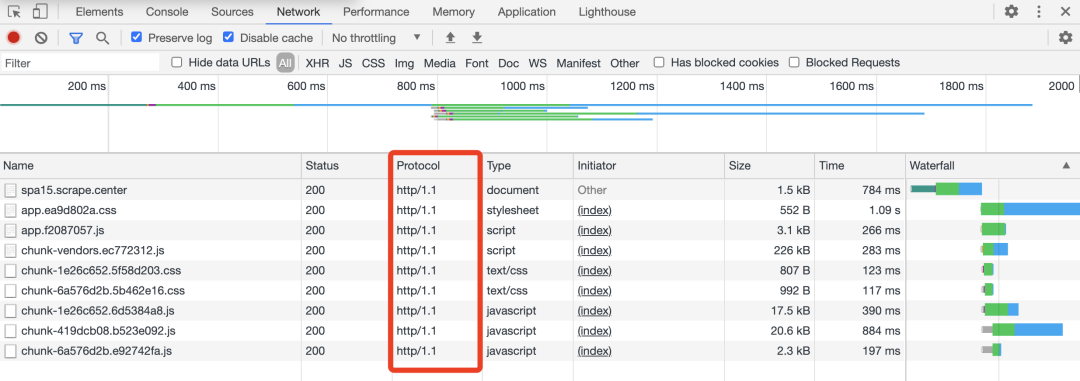Import a HAR file with upload arrow
Viewport: 1080px width, 381px height.
click(x=450, y=38)
